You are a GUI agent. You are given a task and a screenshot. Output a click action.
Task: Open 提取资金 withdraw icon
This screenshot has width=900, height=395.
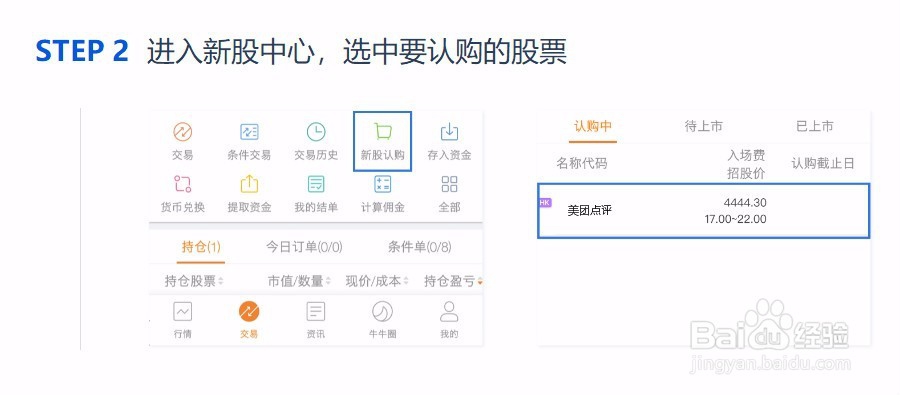pyautogui.click(x=249, y=184)
